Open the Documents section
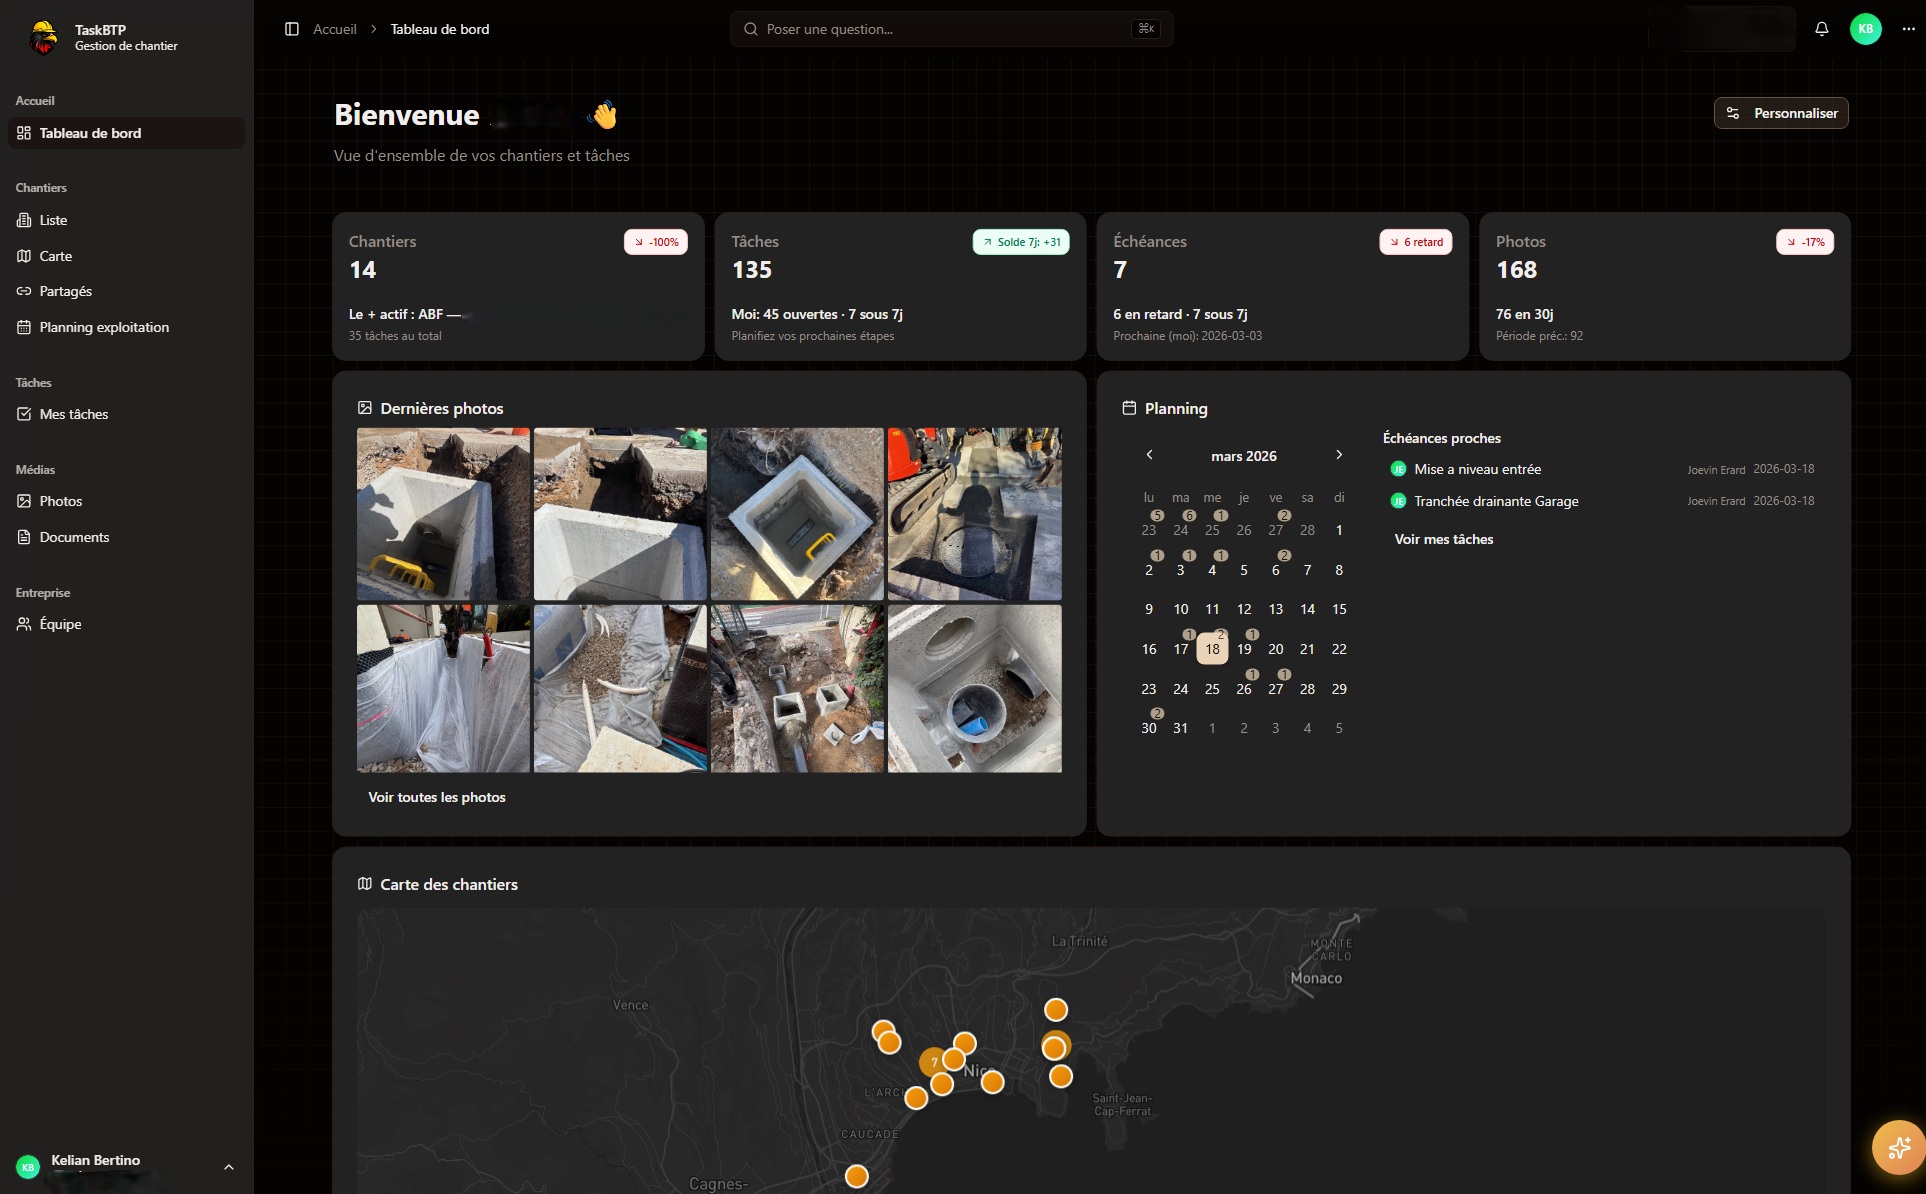This screenshot has height=1194, width=1926. tap(74, 537)
